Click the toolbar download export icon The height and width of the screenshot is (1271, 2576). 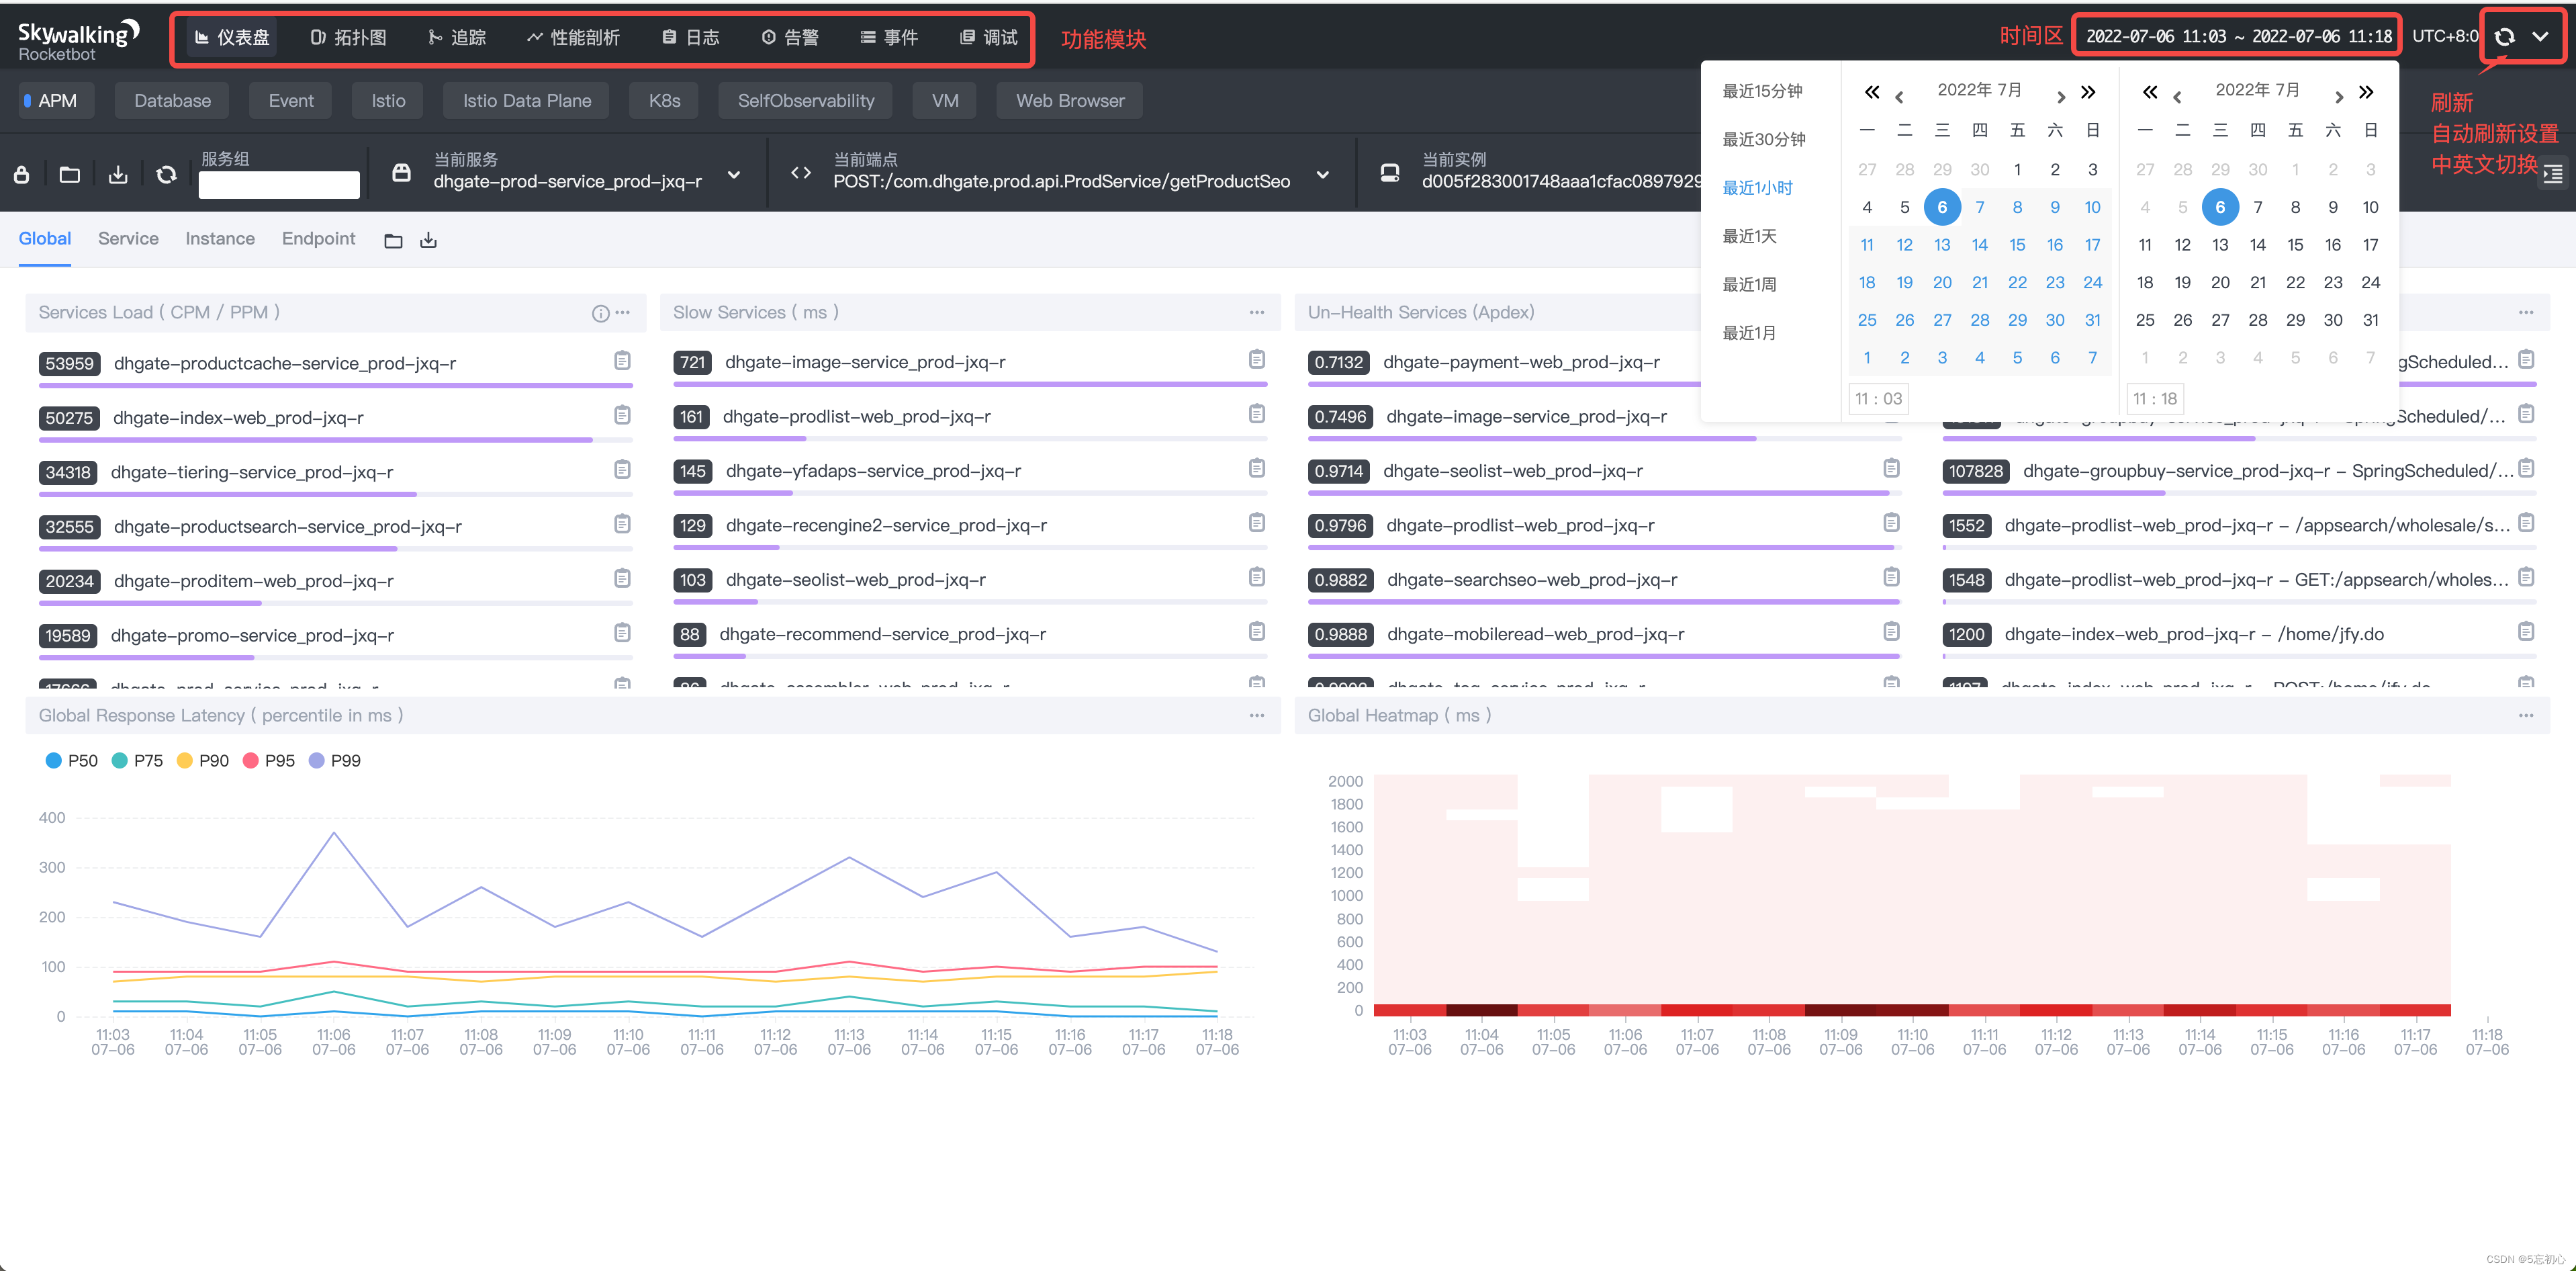pyautogui.click(x=118, y=174)
